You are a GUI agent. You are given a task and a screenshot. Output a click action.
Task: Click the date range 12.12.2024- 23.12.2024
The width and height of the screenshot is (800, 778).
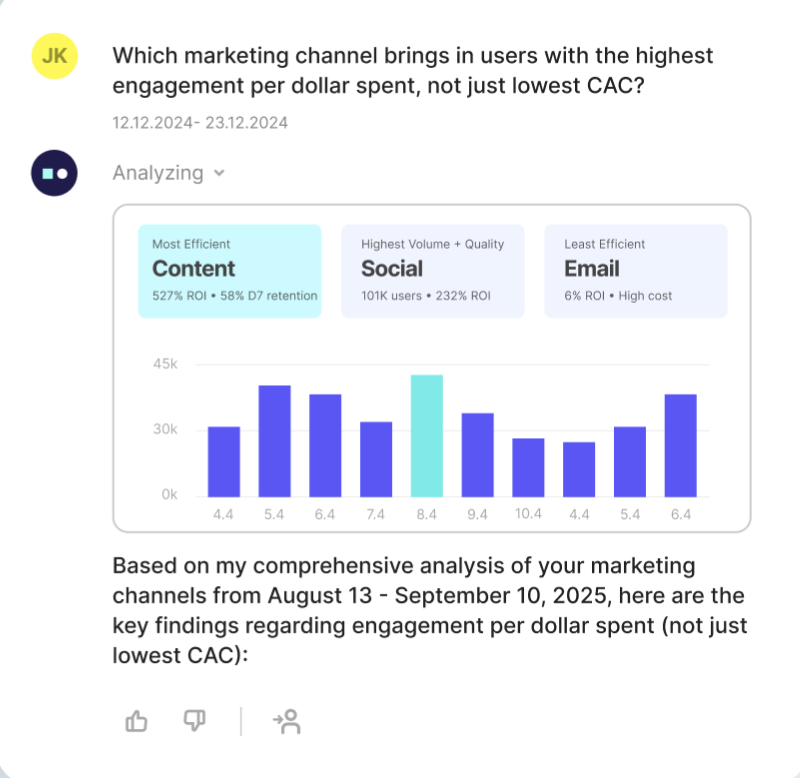click(200, 123)
